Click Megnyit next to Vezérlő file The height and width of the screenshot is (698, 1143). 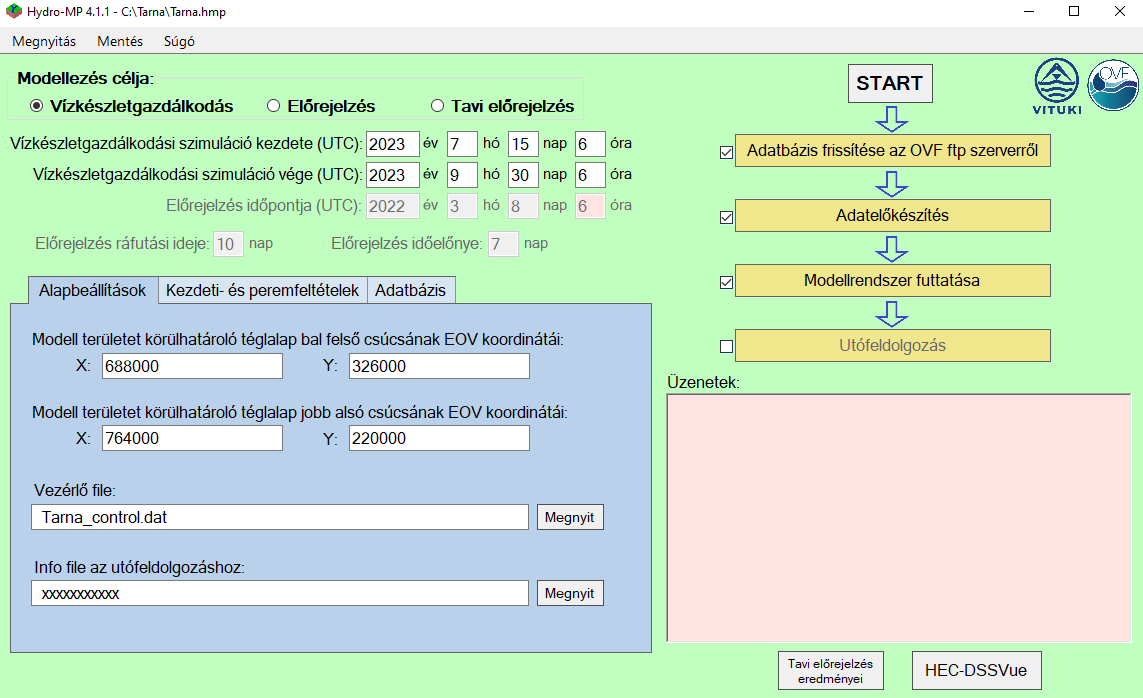click(570, 517)
